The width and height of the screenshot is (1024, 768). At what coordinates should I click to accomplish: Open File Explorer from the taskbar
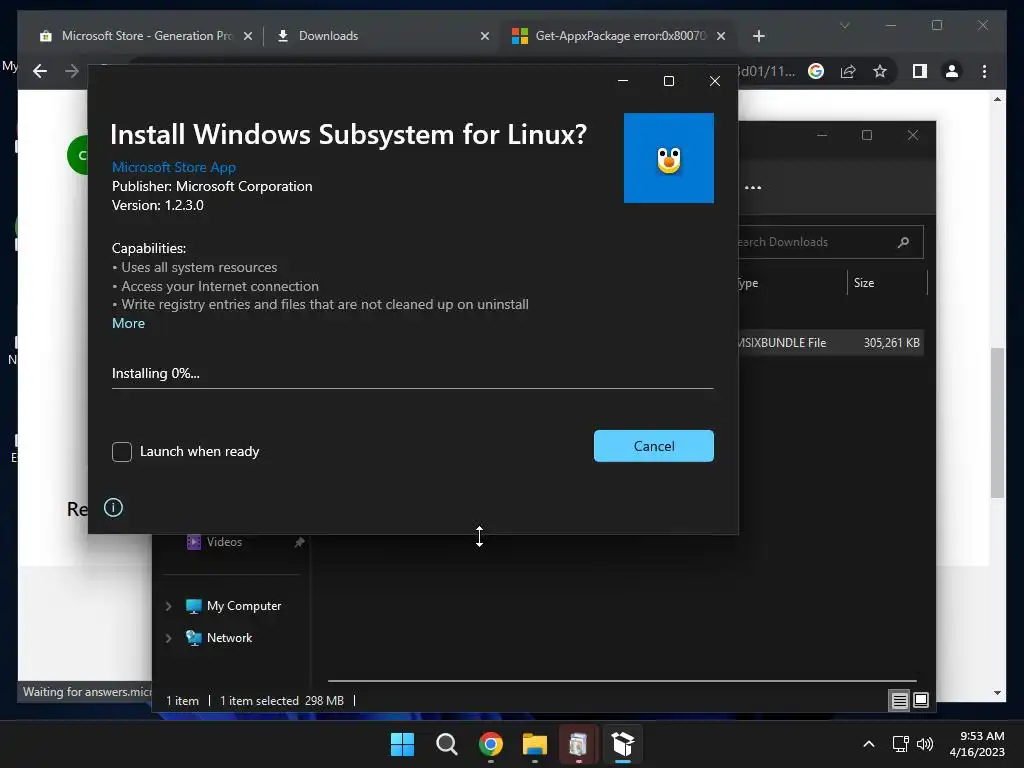535,744
